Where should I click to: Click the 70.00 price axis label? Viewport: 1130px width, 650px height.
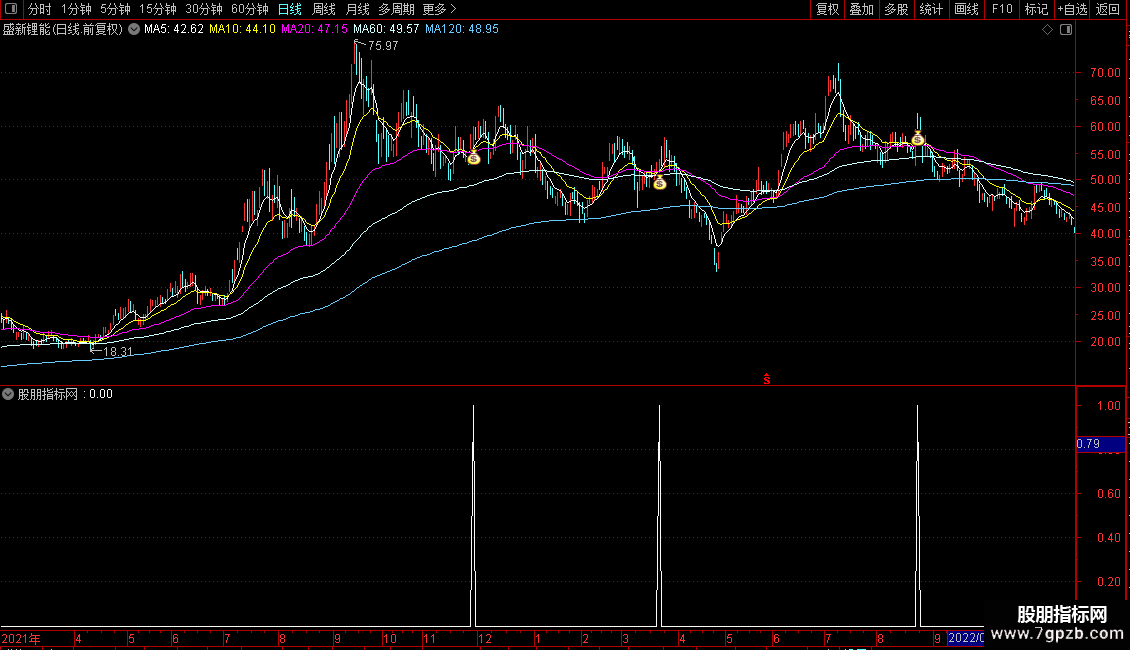point(1105,73)
